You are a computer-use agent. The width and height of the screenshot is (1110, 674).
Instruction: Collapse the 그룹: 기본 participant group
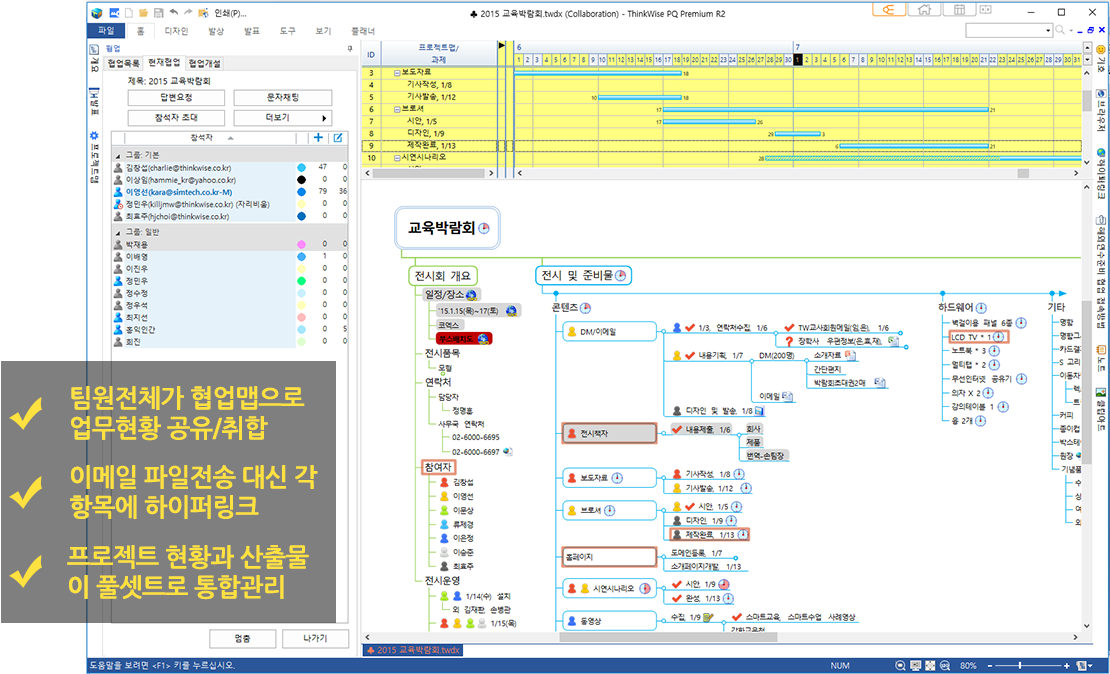pos(117,156)
